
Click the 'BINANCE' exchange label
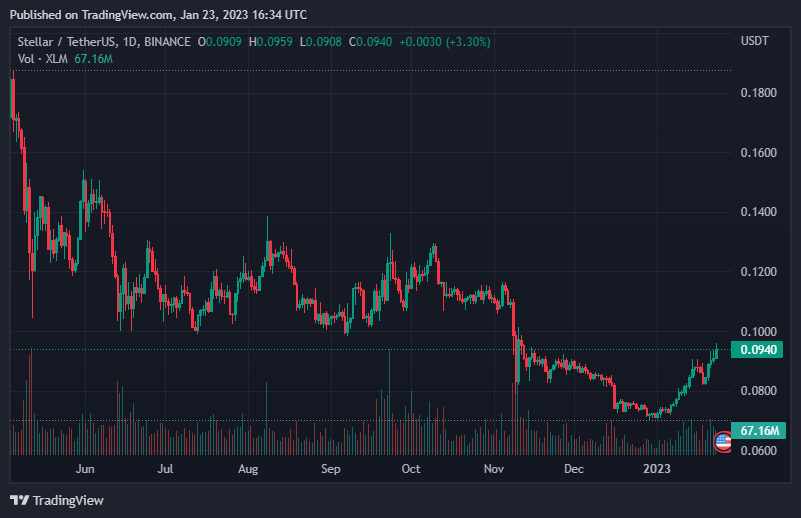(x=168, y=42)
